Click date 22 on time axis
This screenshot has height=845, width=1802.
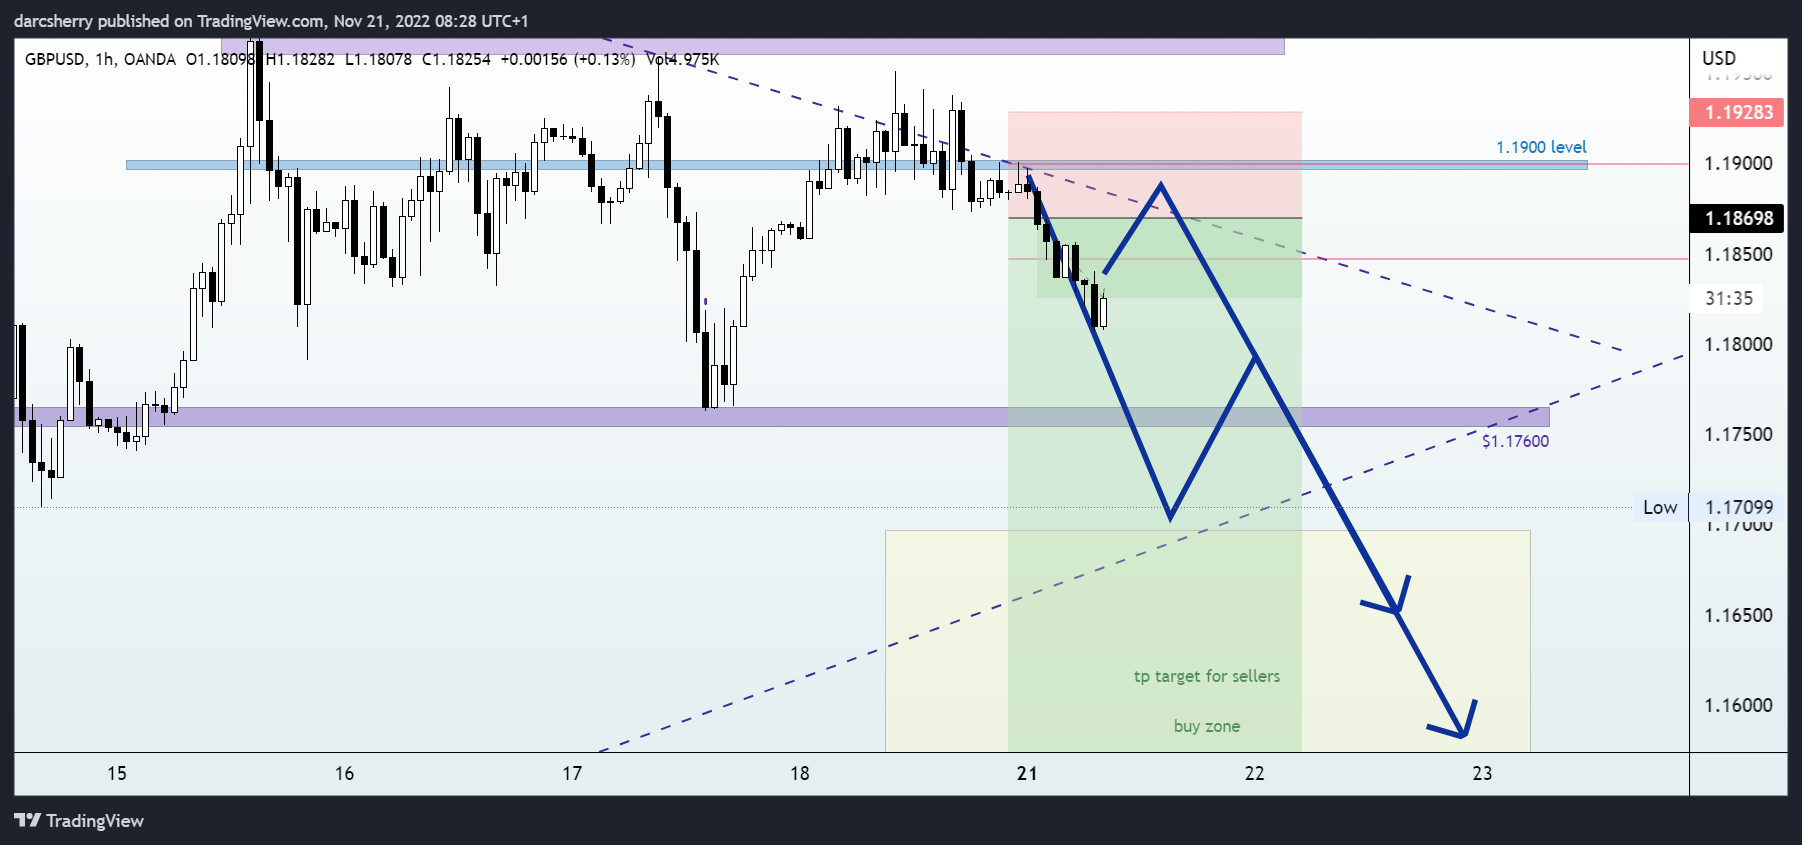[1254, 773]
